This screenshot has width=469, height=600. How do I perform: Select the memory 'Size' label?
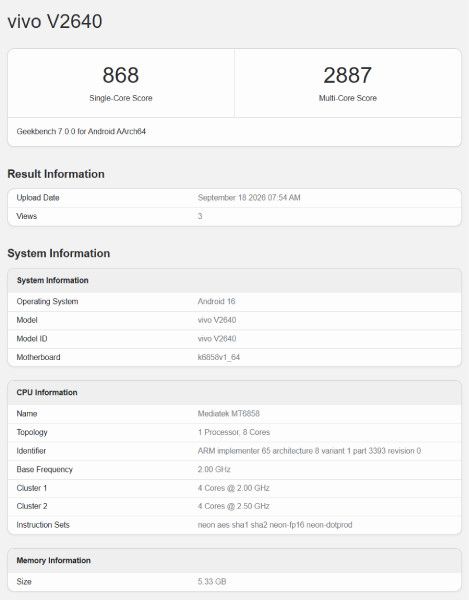24,582
